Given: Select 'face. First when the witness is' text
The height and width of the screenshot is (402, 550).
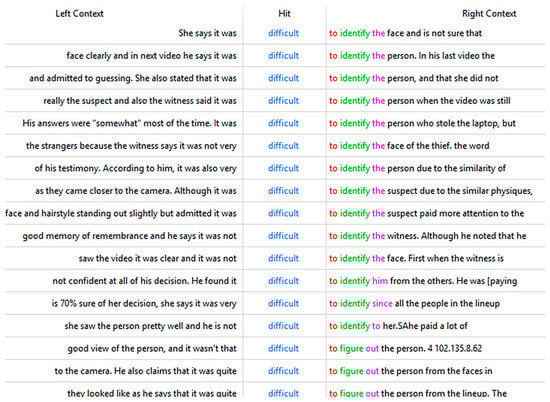Looking at the screenshot, I should coord(445,258).
